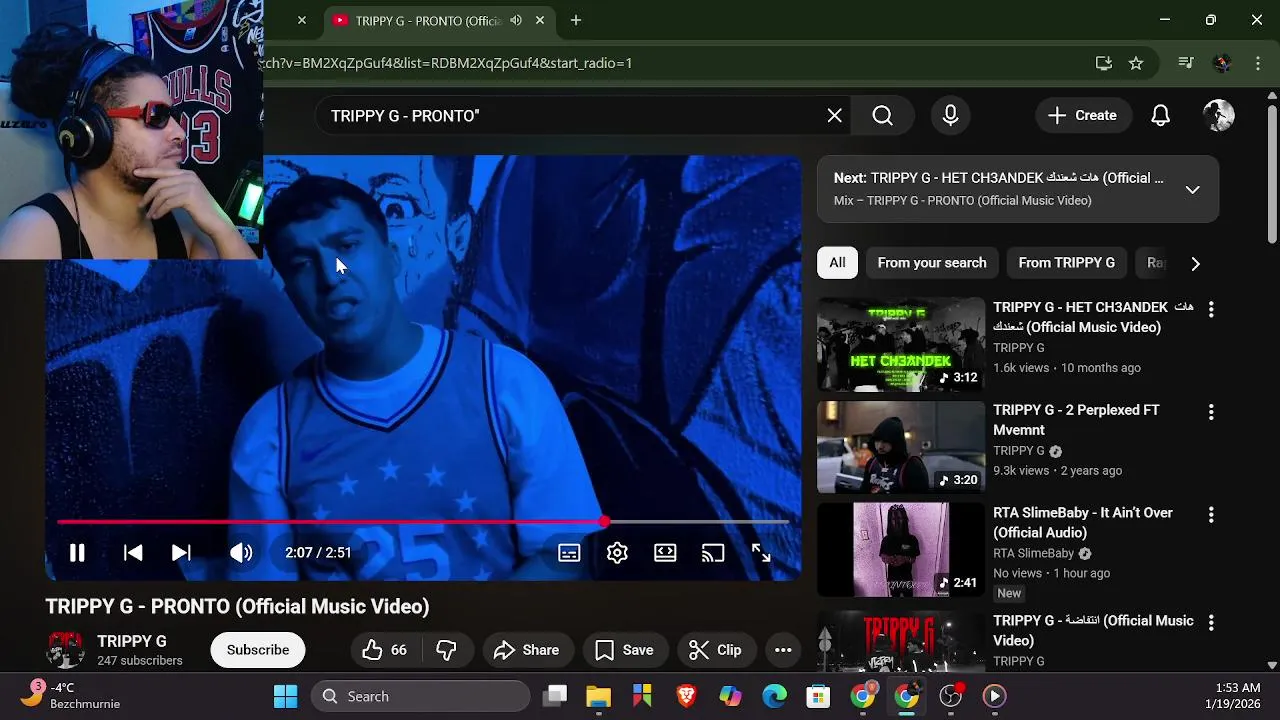Click the taskbar Search box

(420, 696)
